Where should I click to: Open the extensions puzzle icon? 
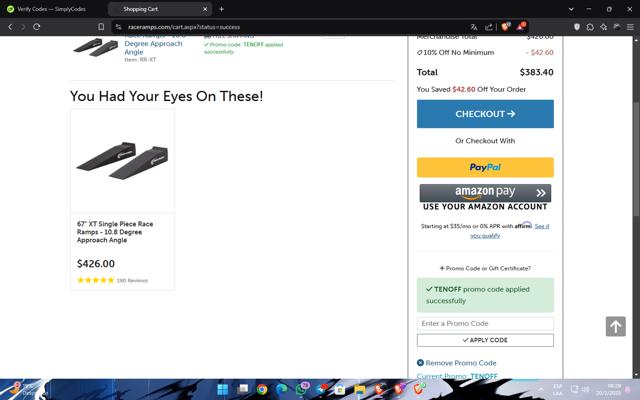point(590,27)
